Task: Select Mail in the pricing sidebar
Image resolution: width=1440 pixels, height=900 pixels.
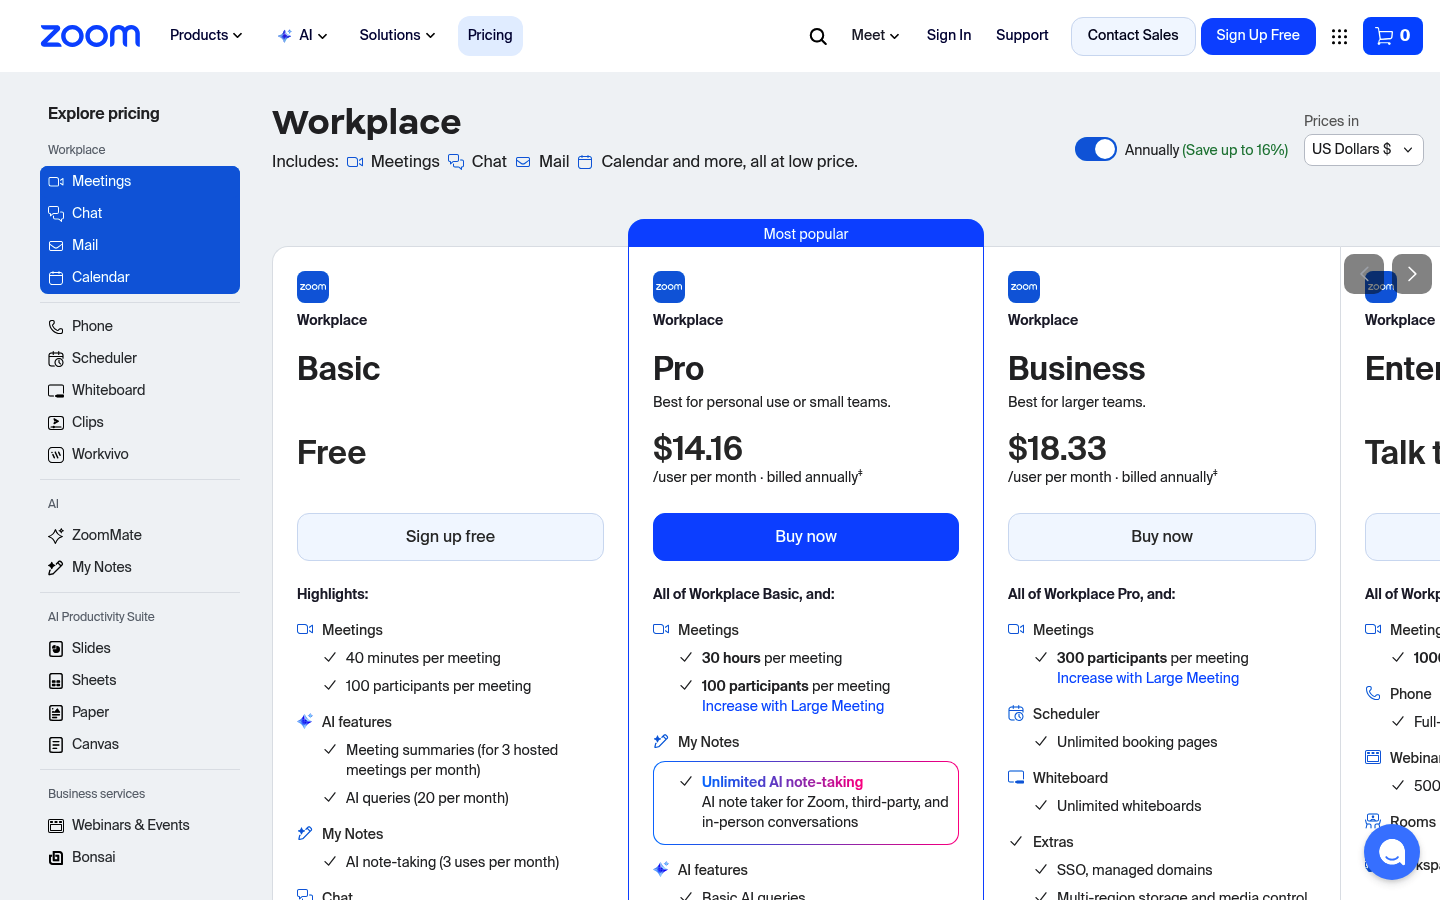Action: coord(140,245)
